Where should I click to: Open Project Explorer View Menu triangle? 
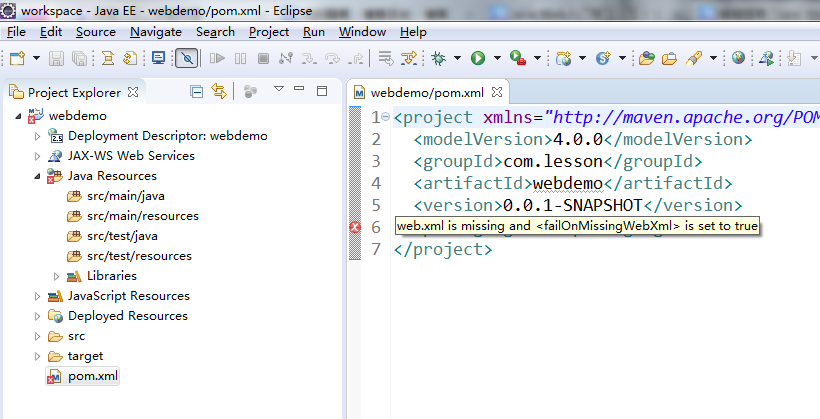pyautogui.click(x=279, y=89)
